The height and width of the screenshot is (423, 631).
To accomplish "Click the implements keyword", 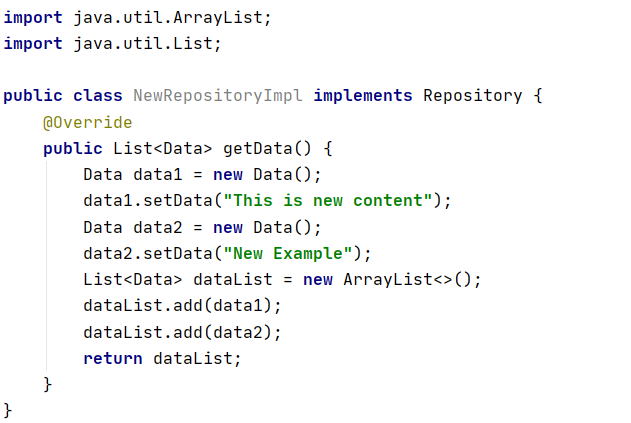I will [x=362, y=96].
